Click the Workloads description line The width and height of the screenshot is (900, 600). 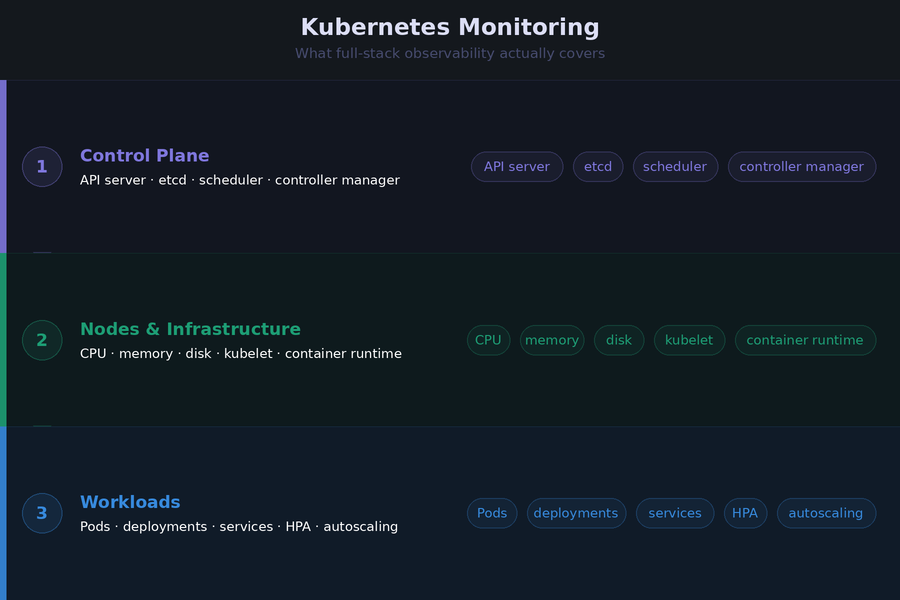click(239, 527)
